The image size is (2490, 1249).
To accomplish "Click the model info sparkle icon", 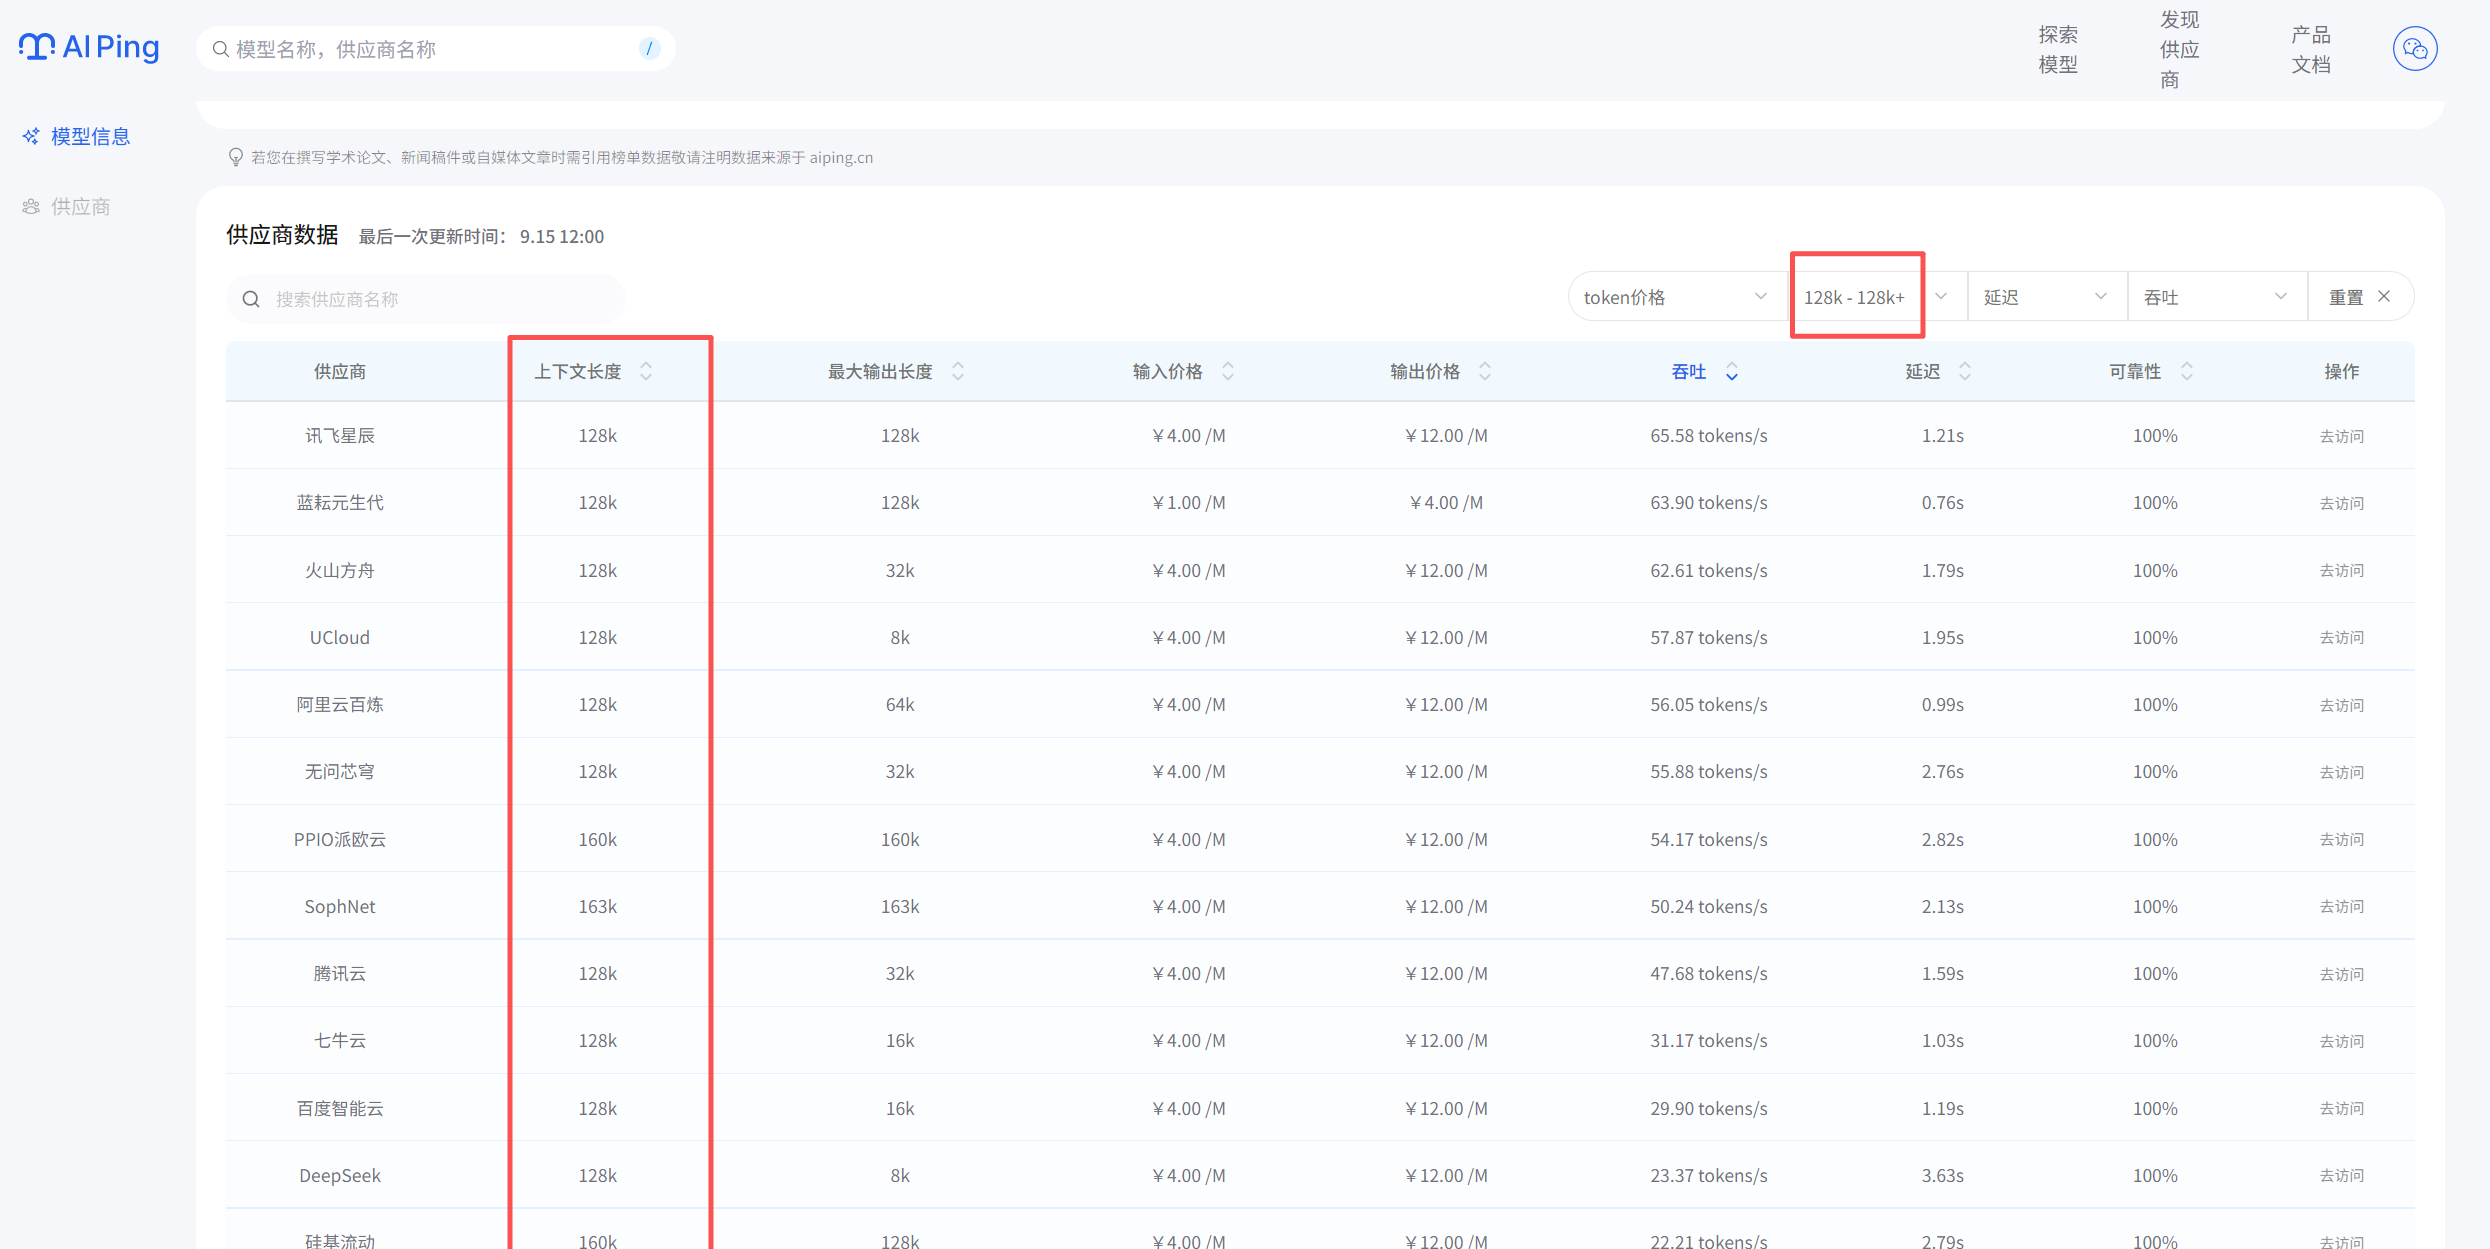I will (x=31, y=136).
